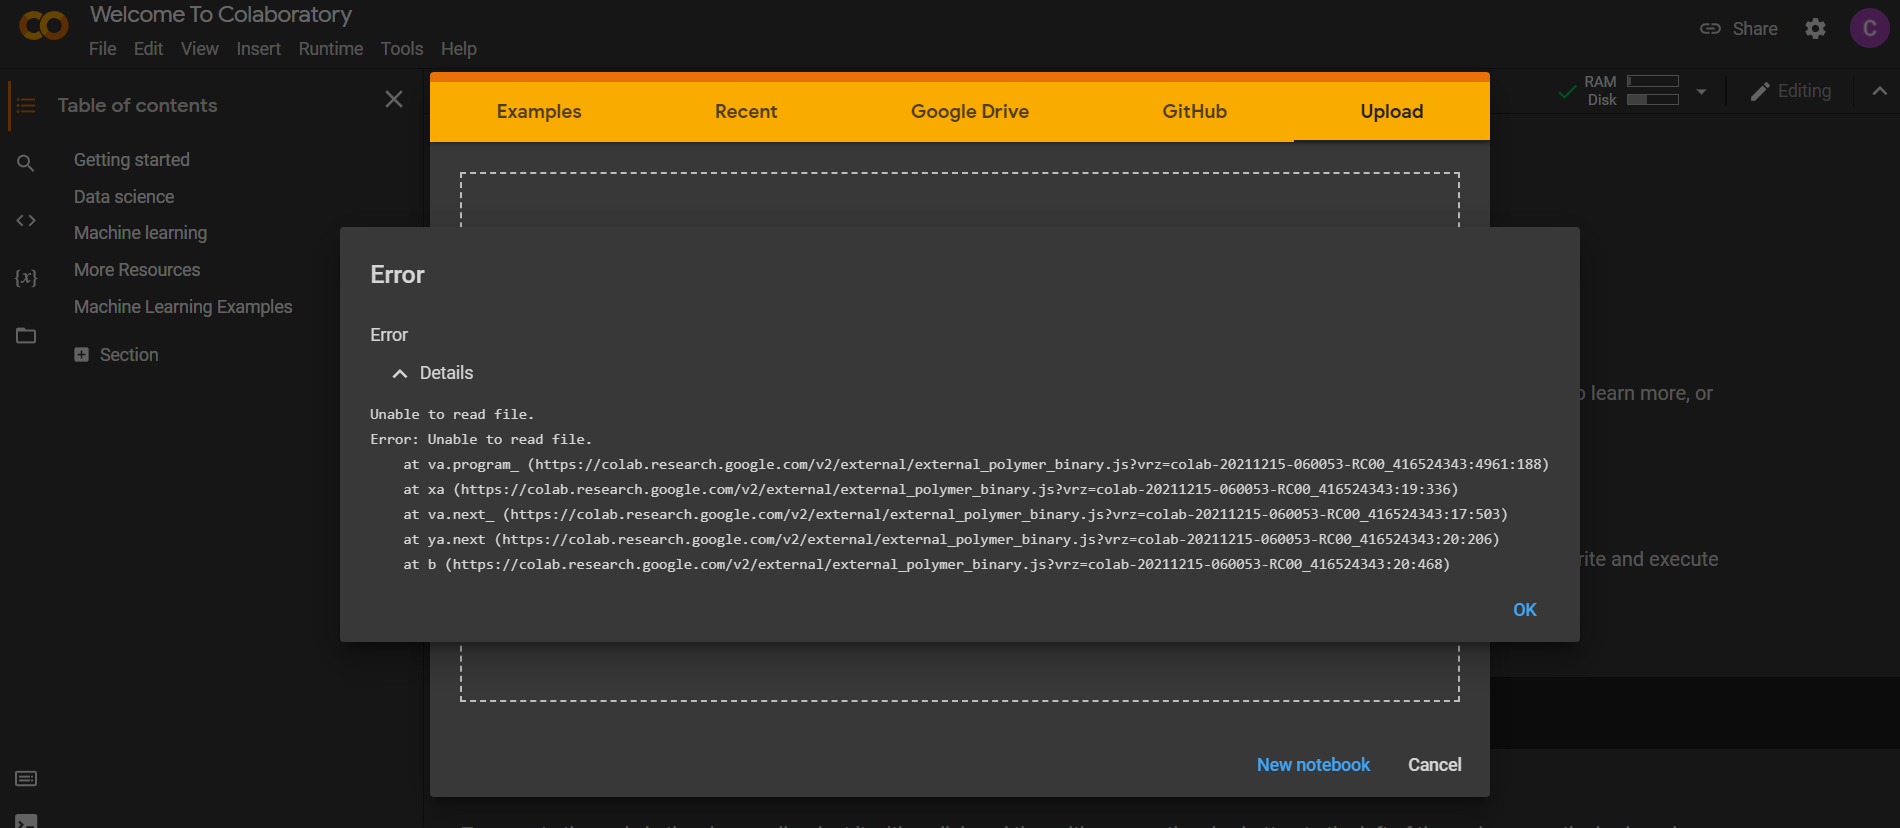Image resolution: width=1900 pixels, height=828 pixels.
Task: Click the 'at va.next_' stack trace line
Action: [x=955, y=514]
